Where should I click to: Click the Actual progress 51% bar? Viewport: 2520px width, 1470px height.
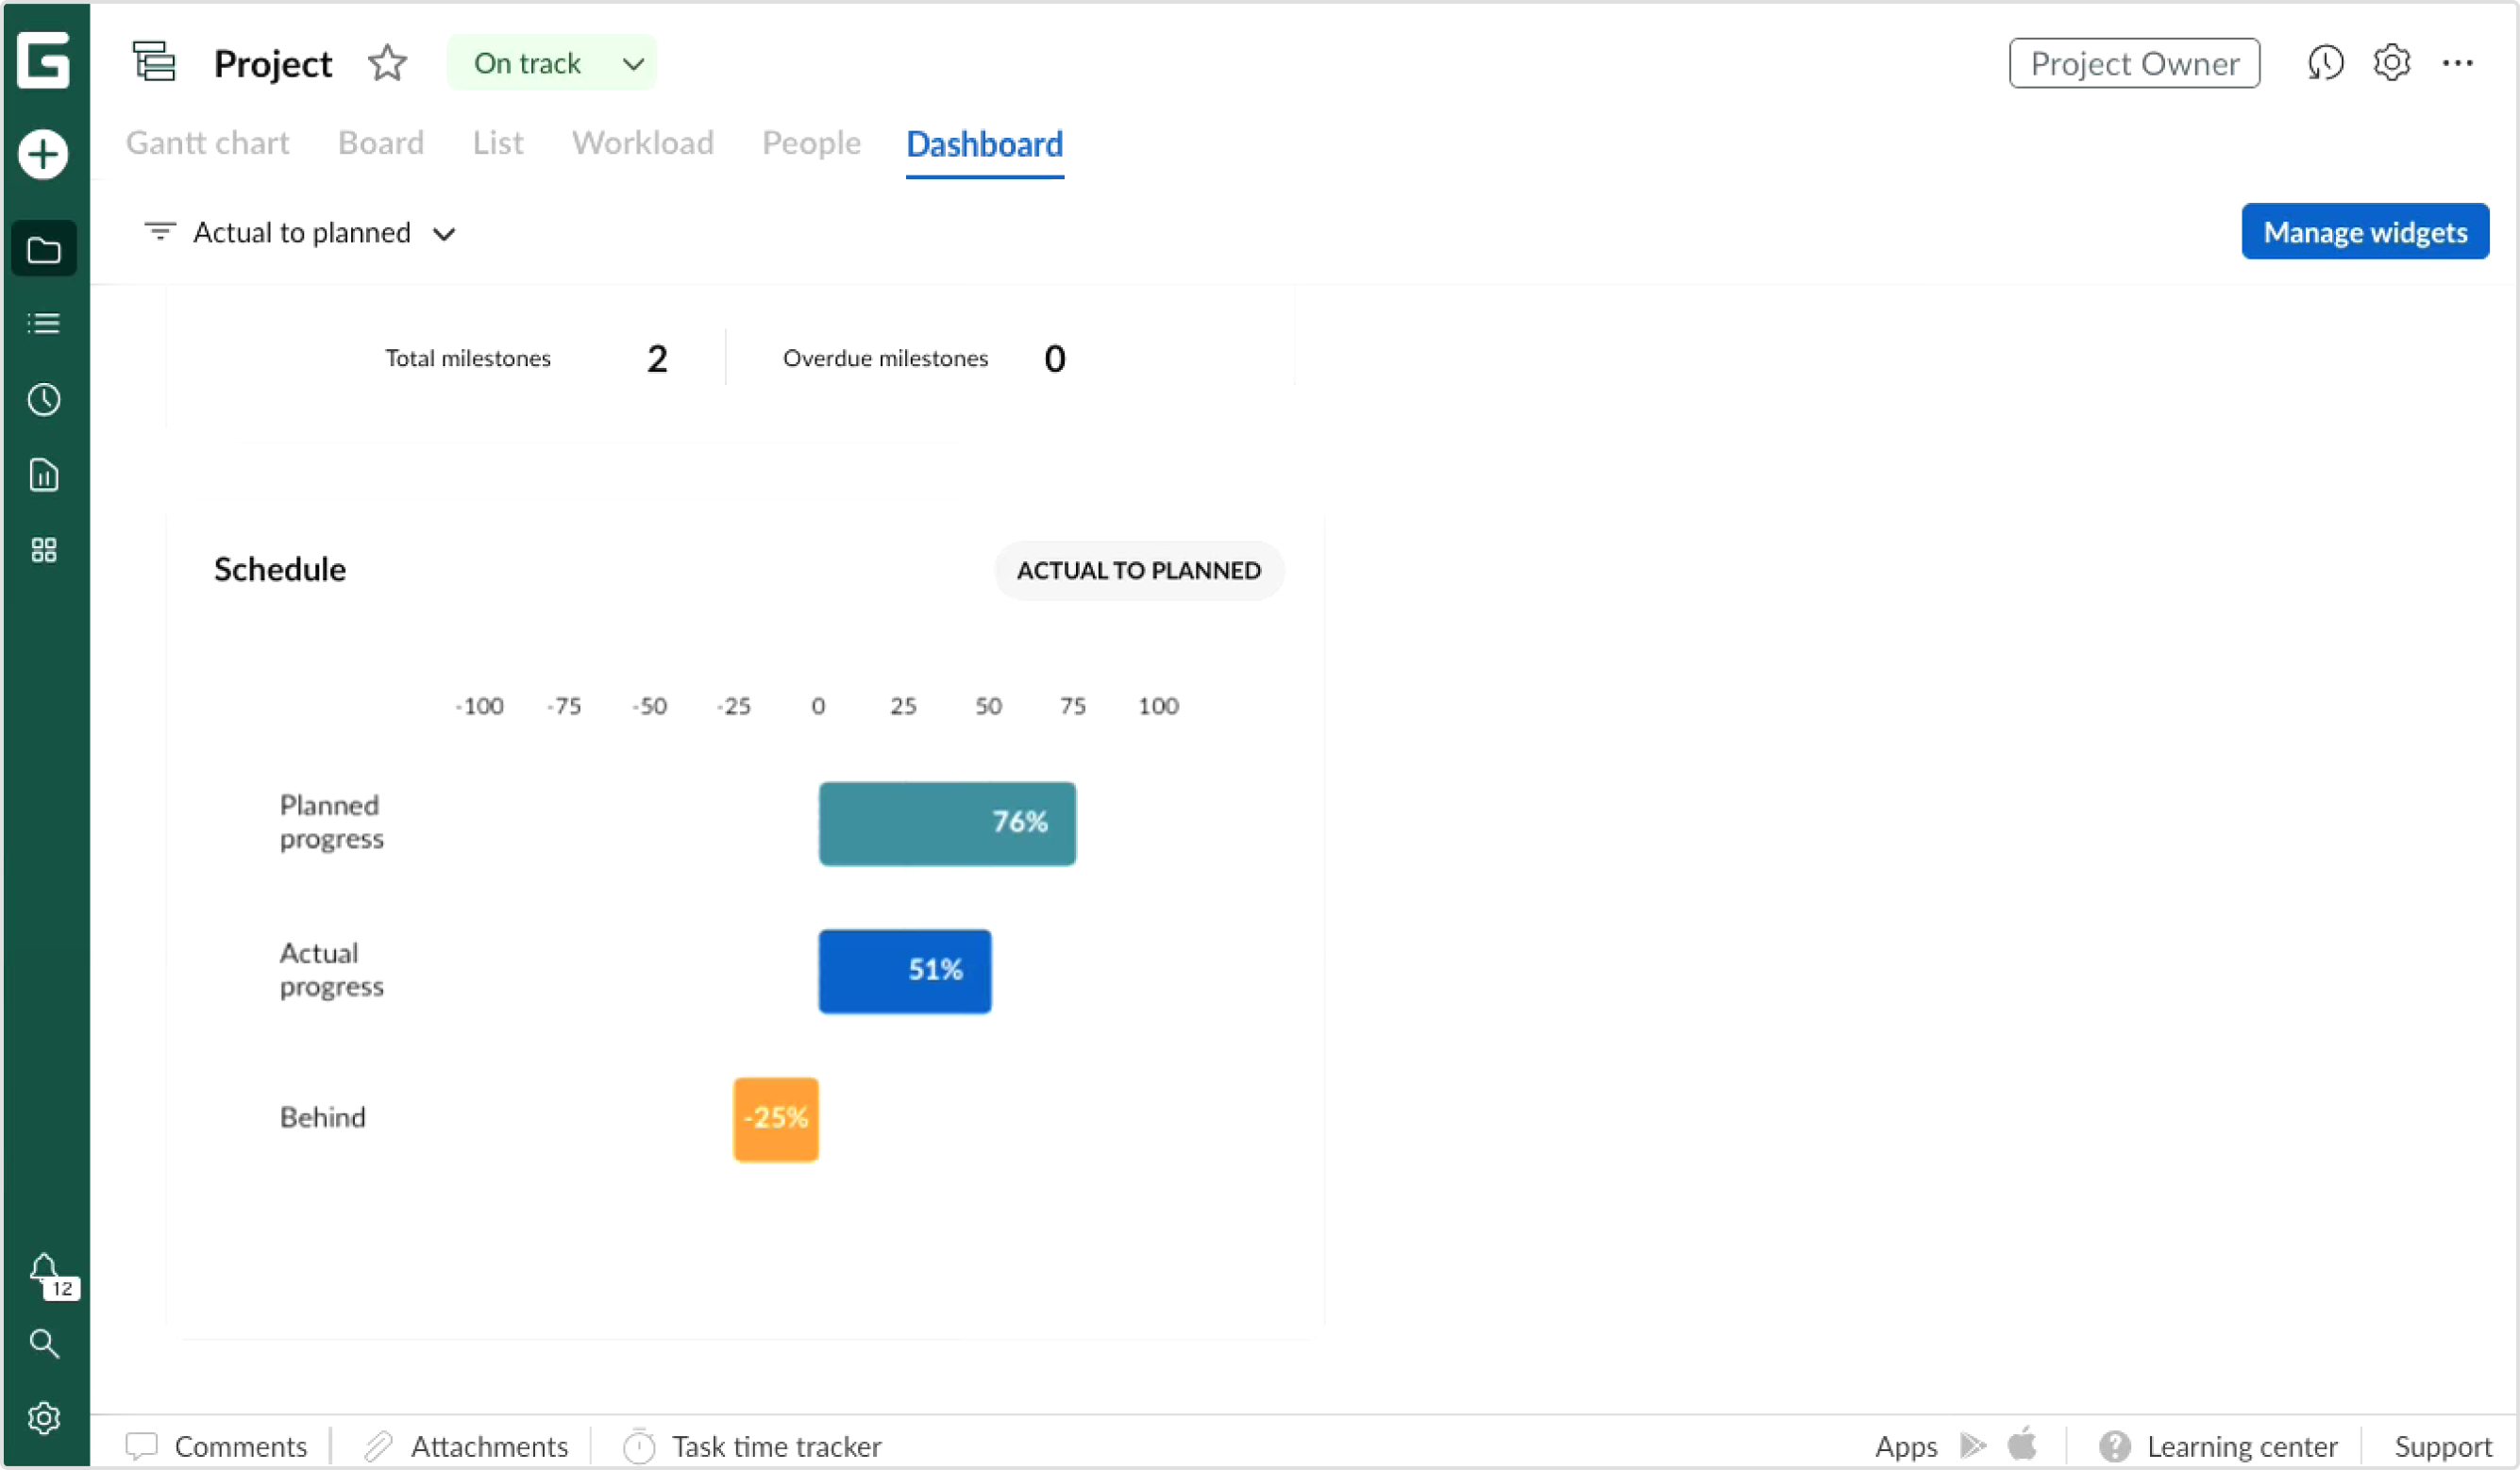pyautogui.click(x=905, y=970)
